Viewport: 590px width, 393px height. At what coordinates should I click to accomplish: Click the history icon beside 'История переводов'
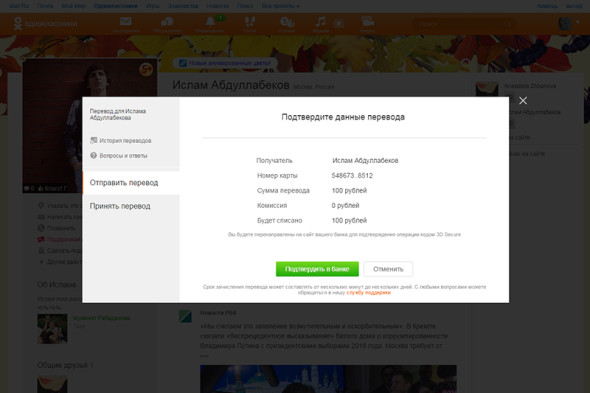(94, 140)
